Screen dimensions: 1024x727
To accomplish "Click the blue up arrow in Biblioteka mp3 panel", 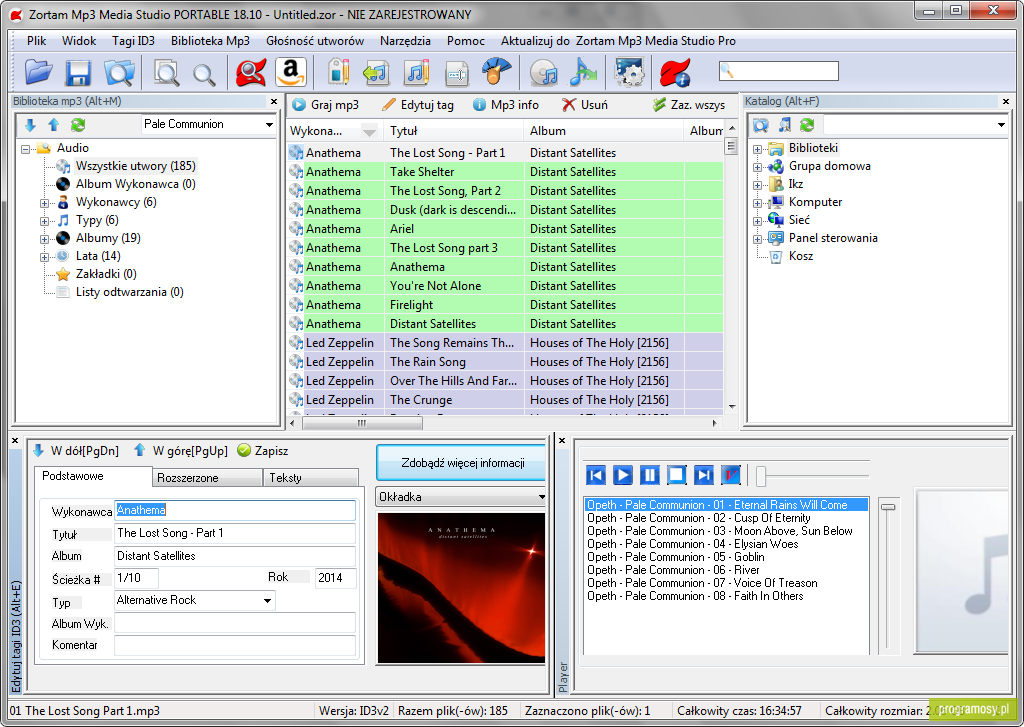I will (x=54, y=125).
